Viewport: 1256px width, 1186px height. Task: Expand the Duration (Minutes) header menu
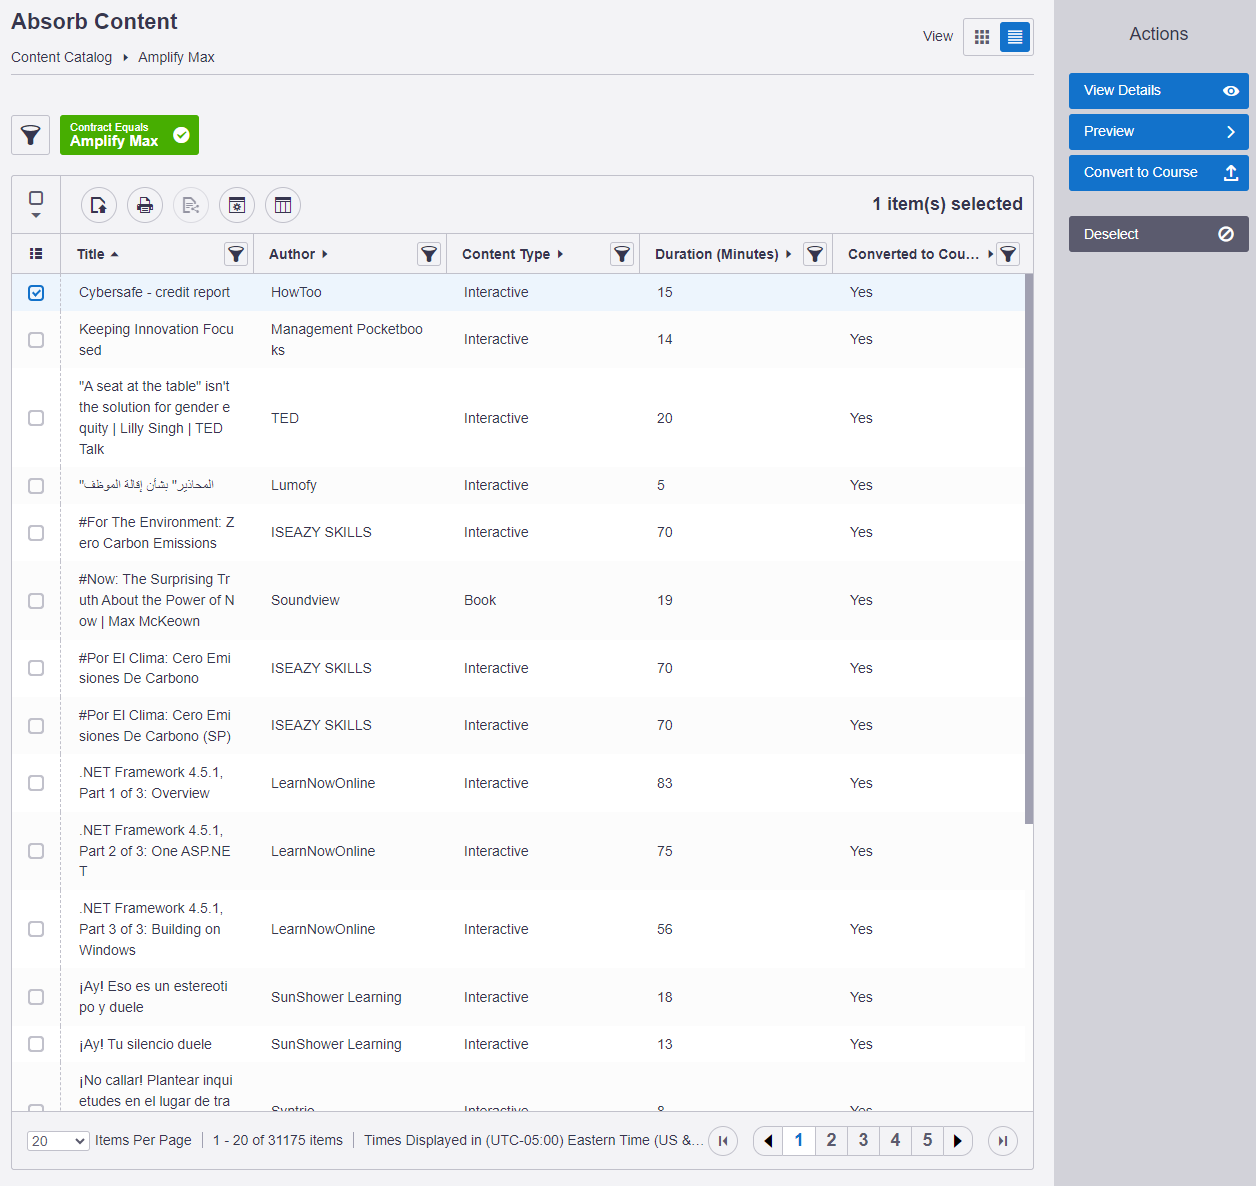(x=723, y=254)
